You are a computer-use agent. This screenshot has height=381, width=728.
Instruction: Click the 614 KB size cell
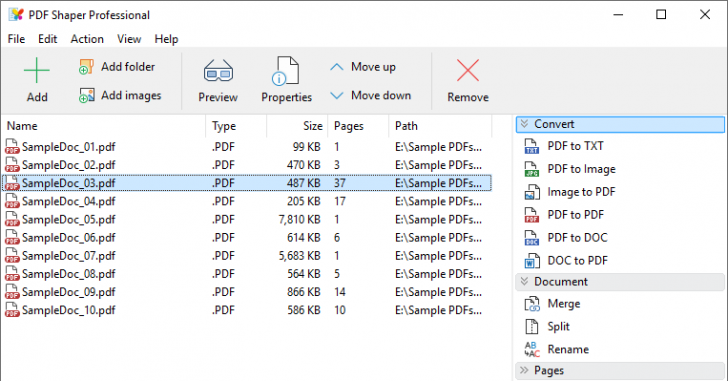coord(304,238)
